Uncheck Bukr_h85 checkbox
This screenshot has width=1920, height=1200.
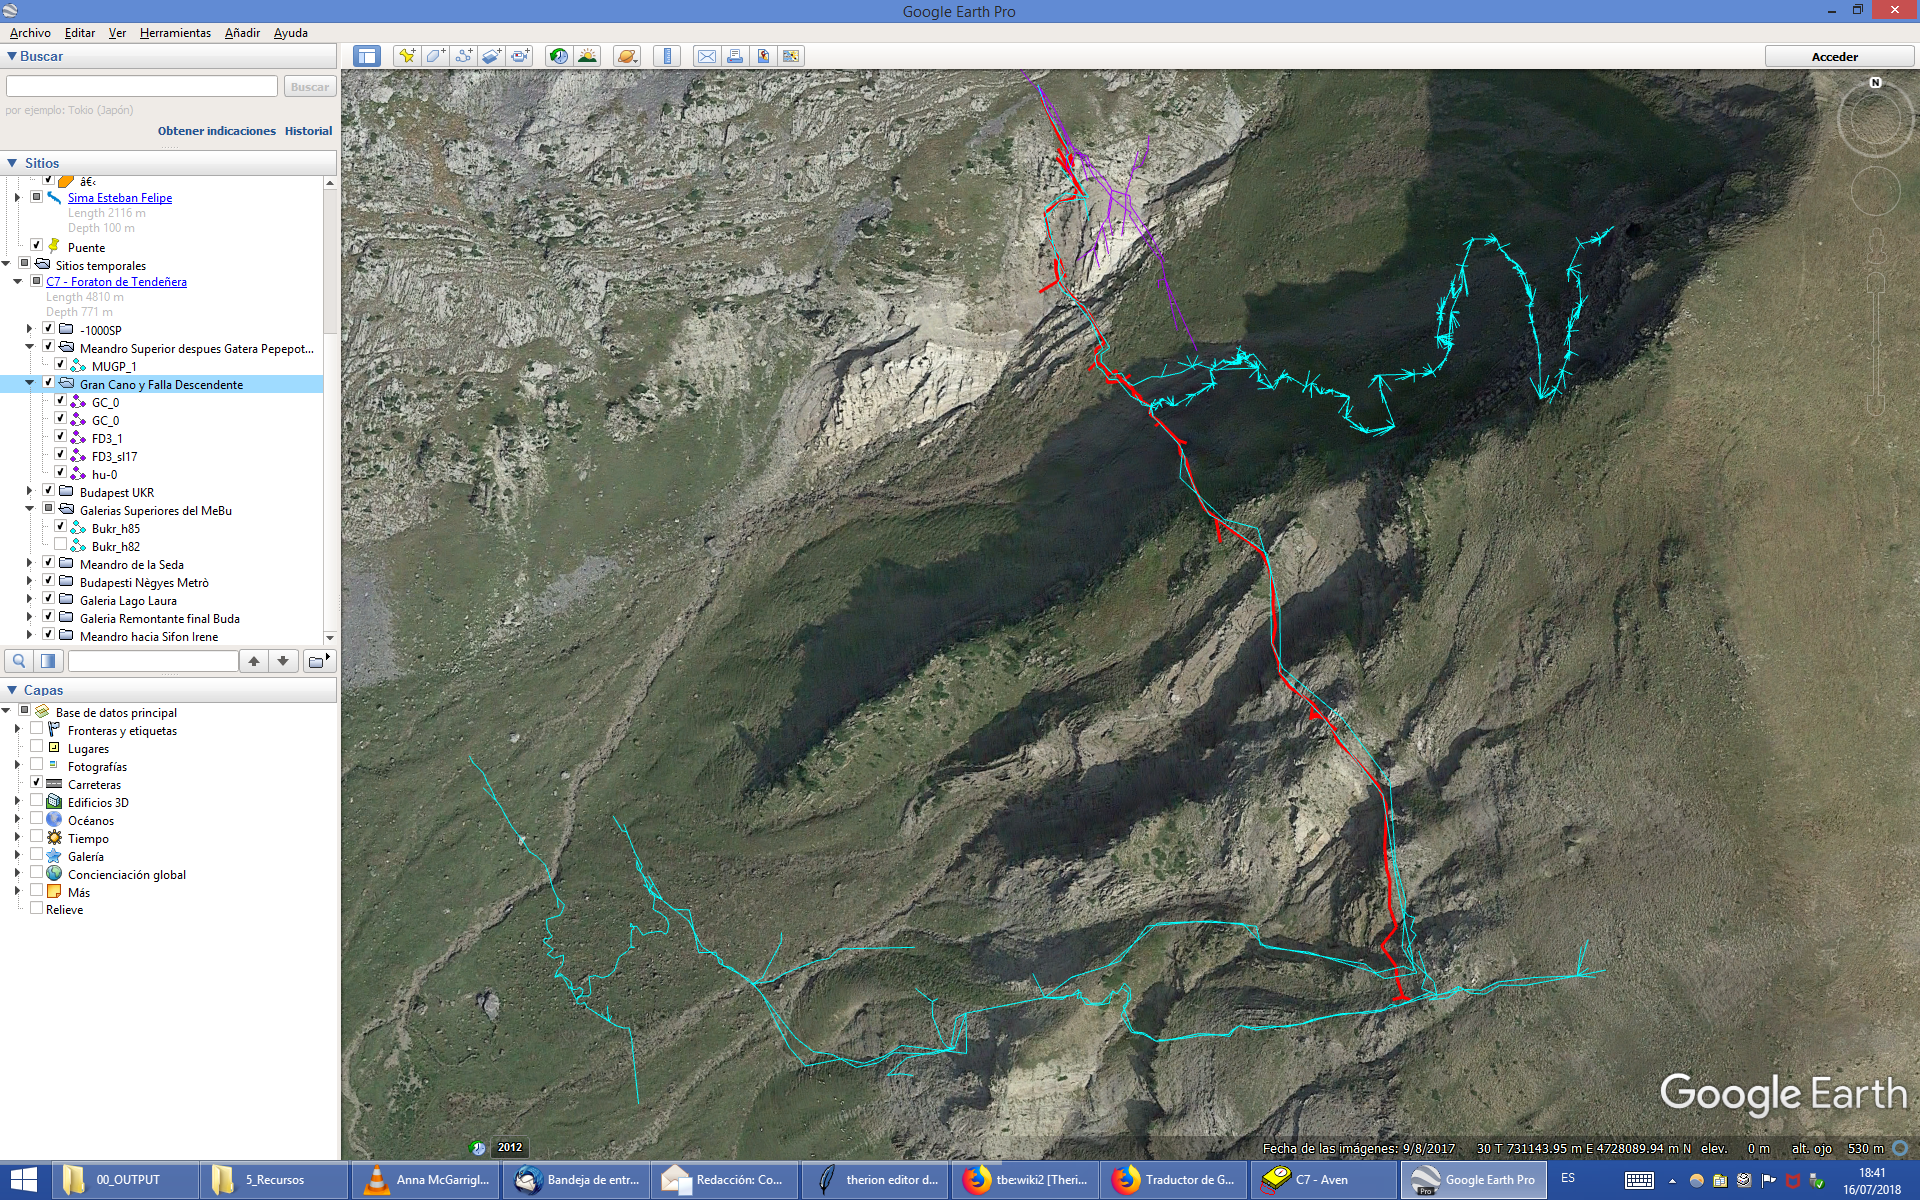click(61, 527)
